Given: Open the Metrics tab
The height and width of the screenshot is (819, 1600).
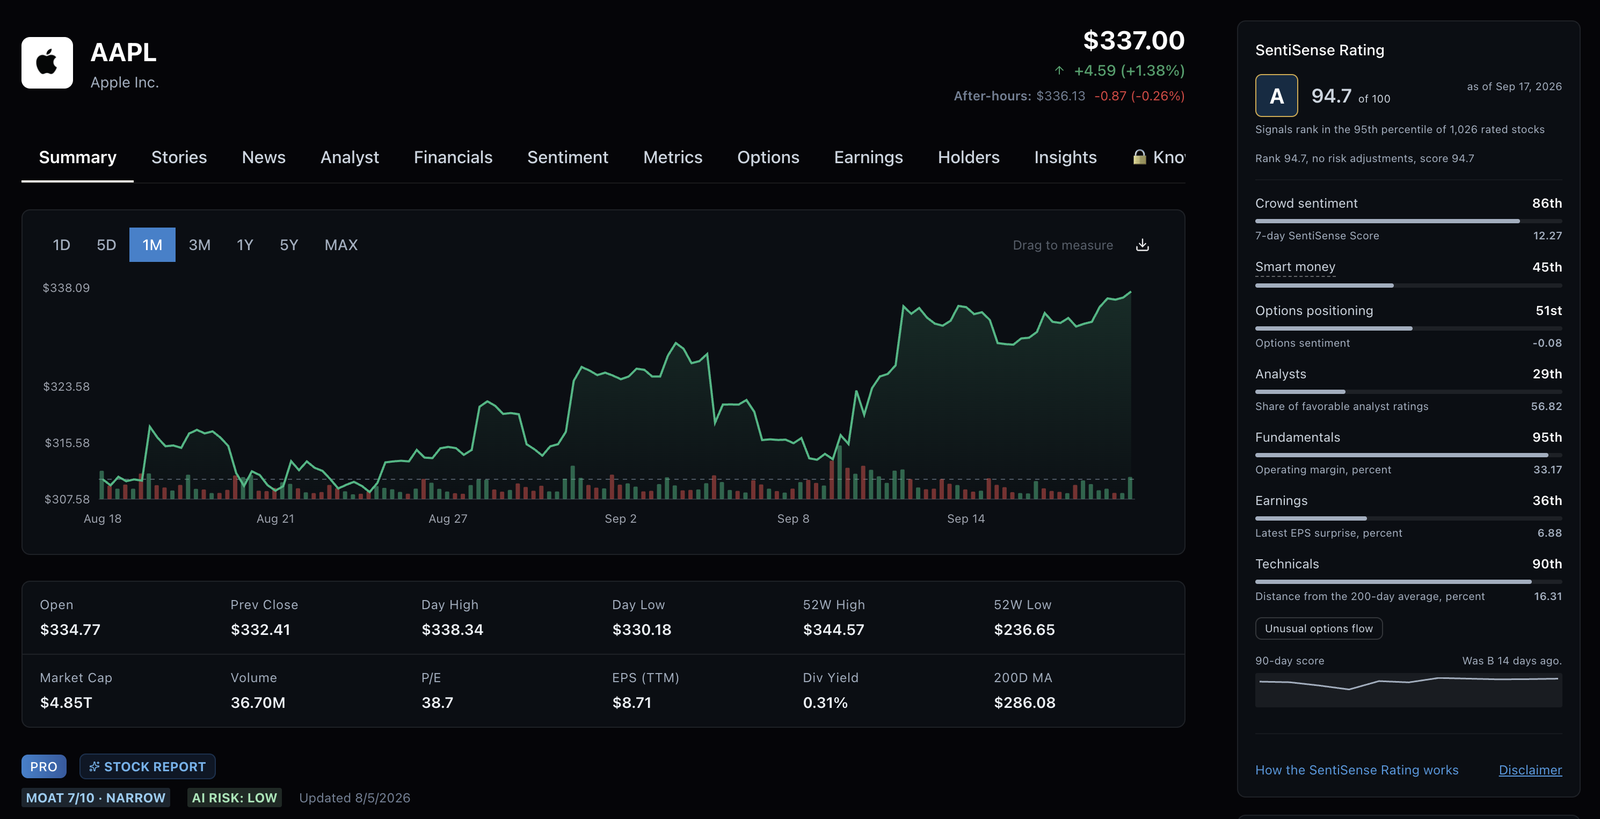Looking at the screenshot, I should click(673, 158).
